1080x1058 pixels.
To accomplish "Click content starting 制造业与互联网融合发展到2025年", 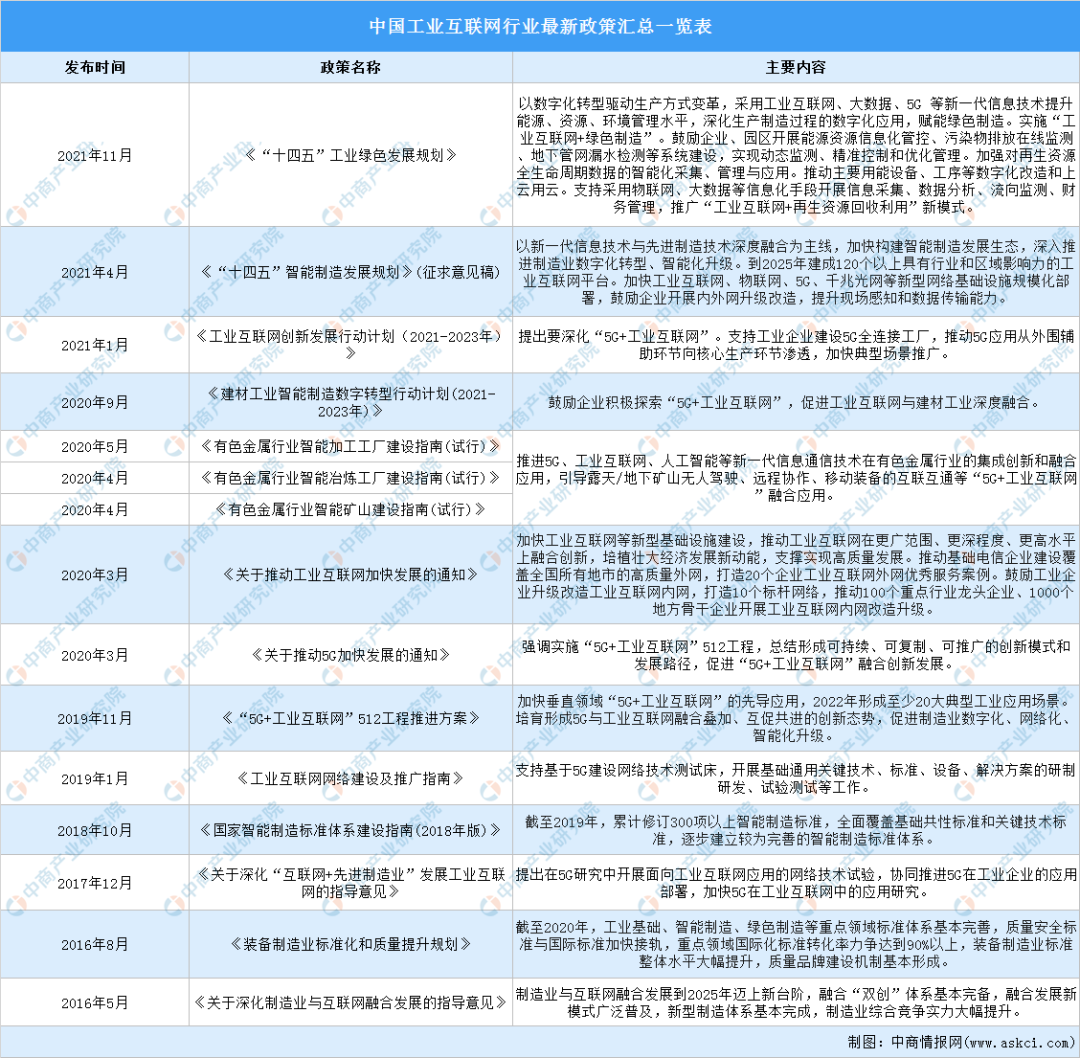I will 796,1003.
